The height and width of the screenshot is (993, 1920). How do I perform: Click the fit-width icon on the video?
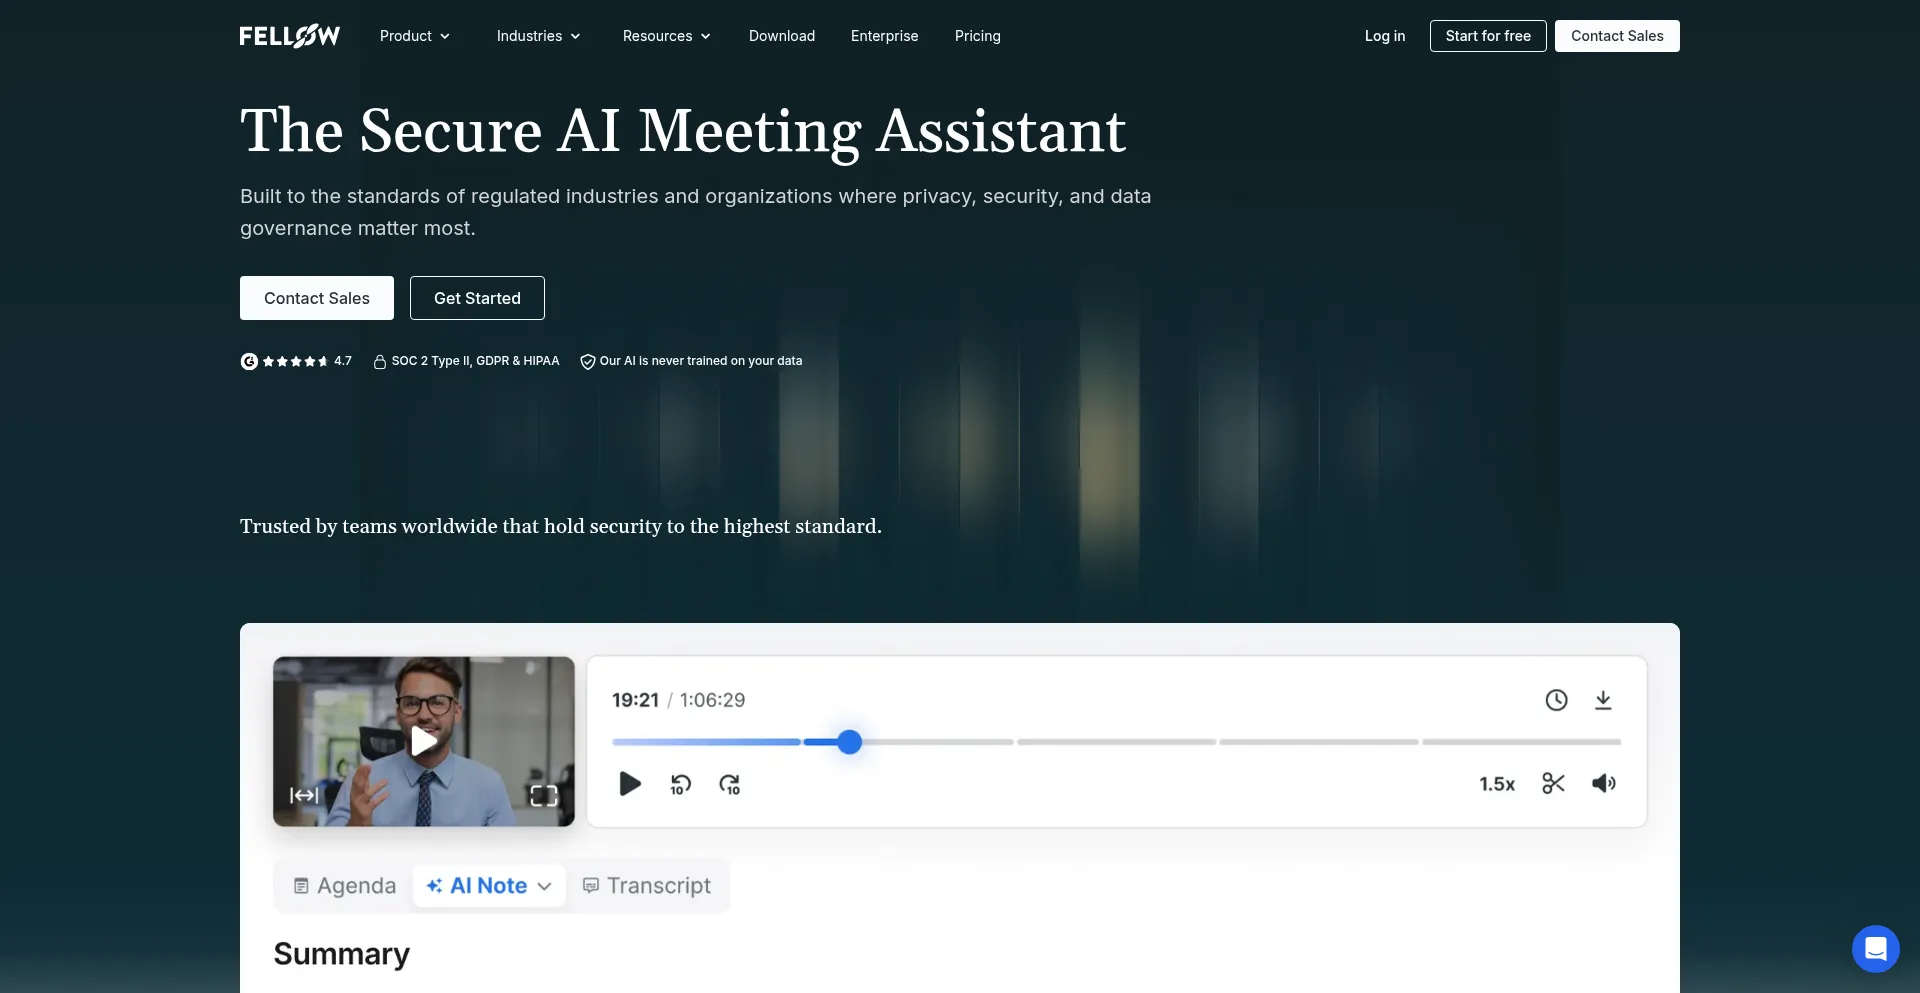point(304,795)
